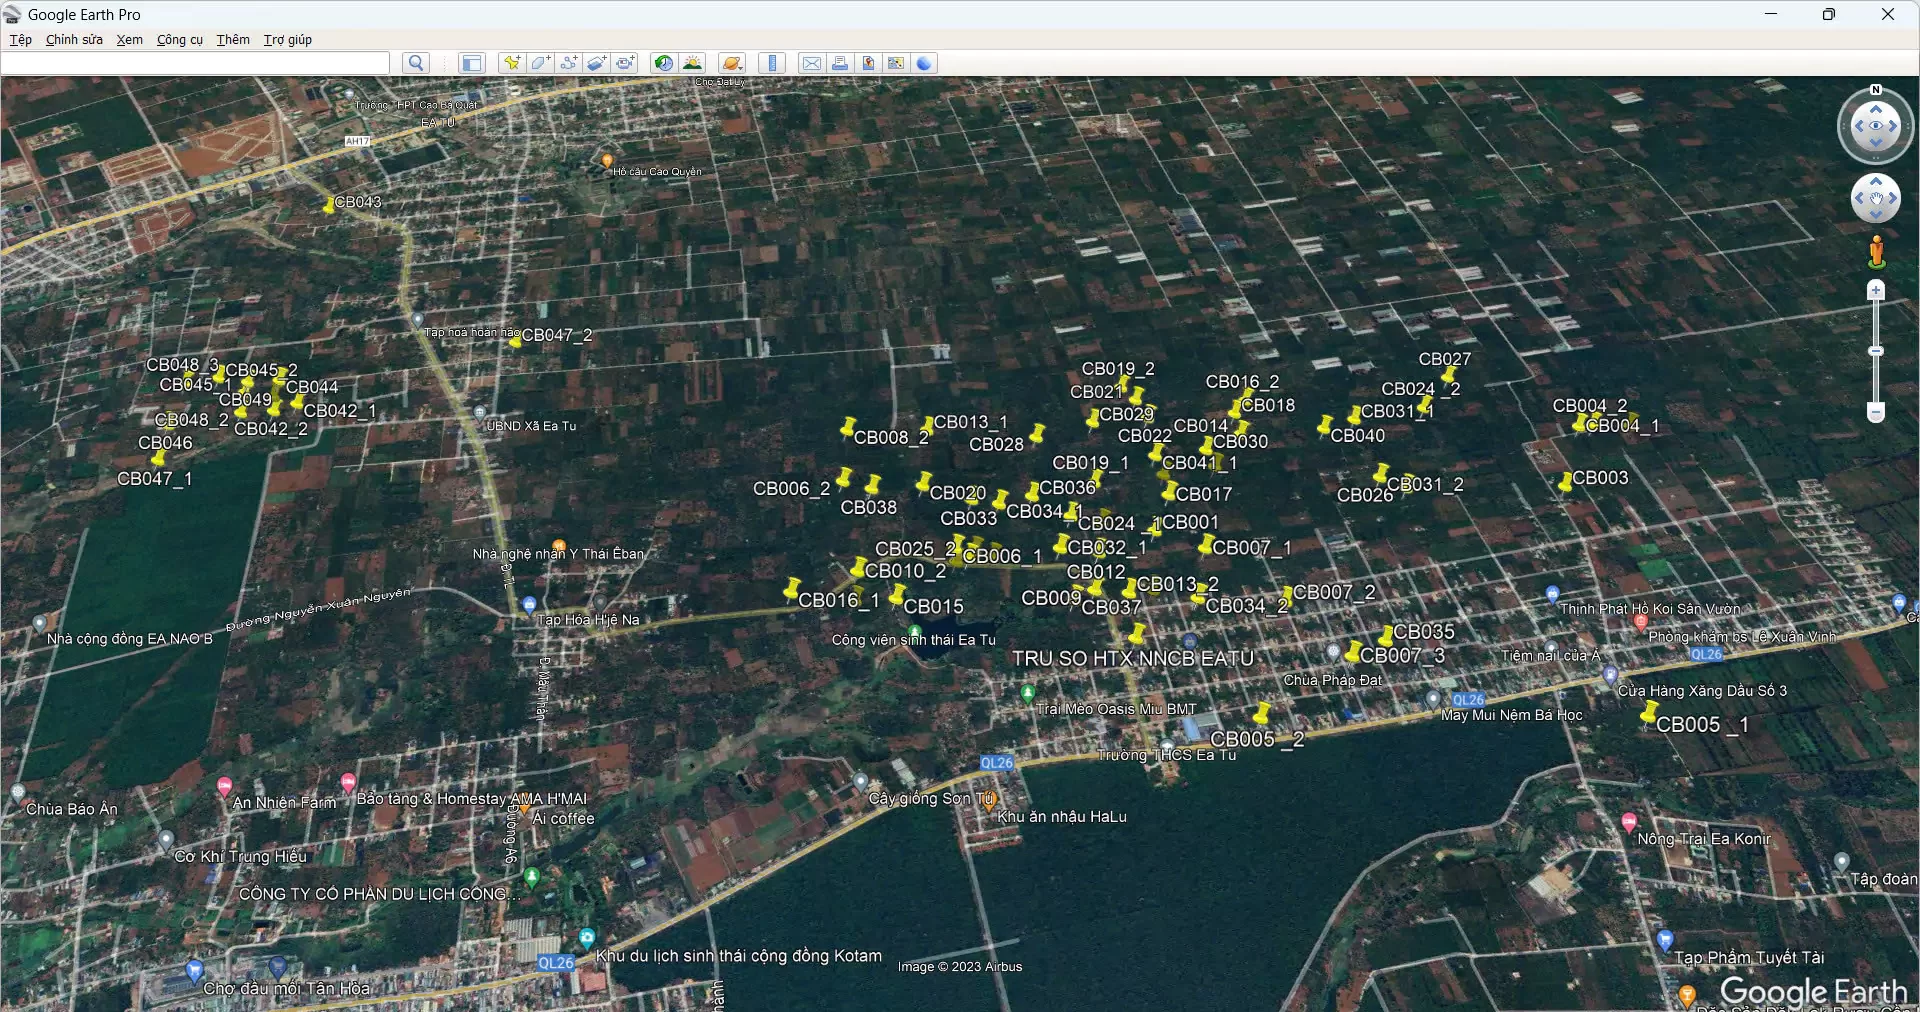1920x1012 pixels.
Task: Click the CB035 placemark pin
Action: coord(1386,635)
